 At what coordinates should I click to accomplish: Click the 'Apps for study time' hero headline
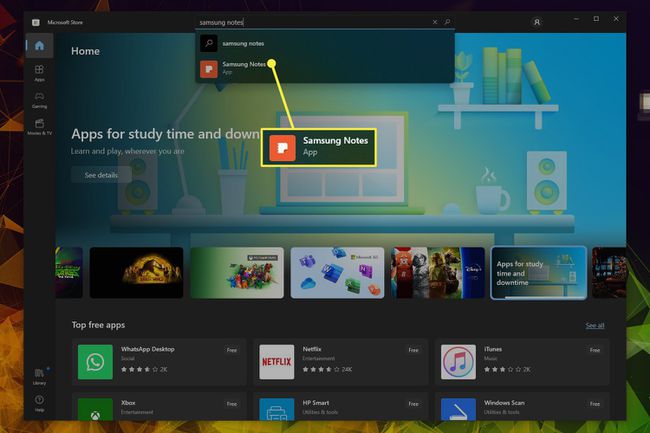[x=166, y=134]
